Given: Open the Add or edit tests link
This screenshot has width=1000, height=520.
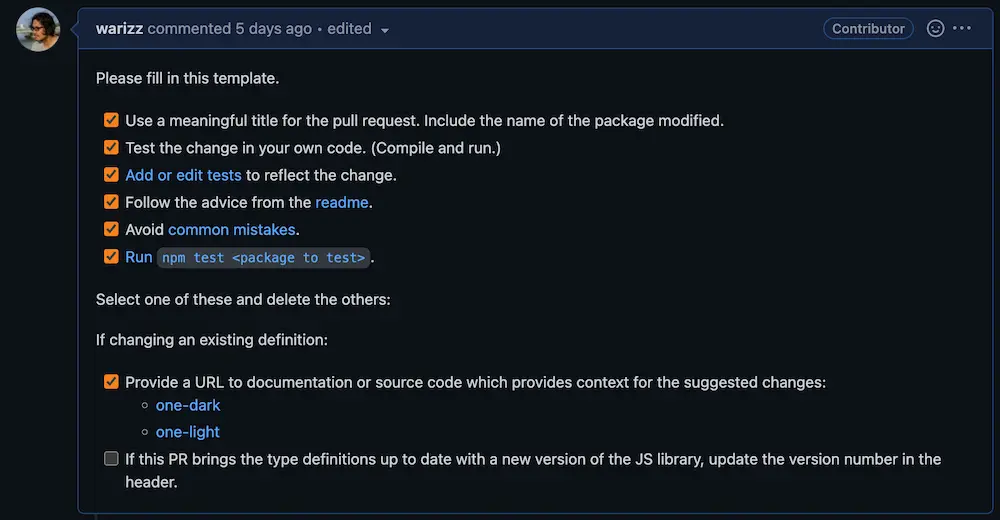Looking at the screenshot, I should (x=183, y=175).
